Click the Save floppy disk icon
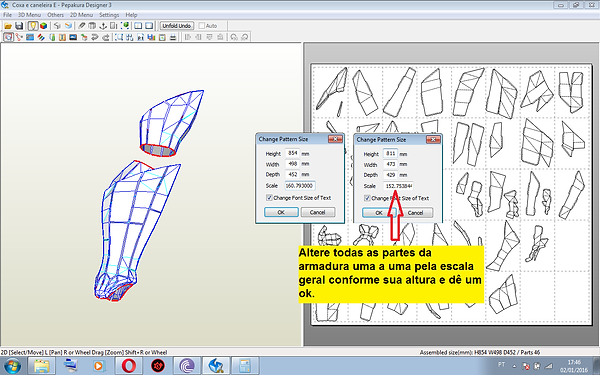 (x=19, y=26)
